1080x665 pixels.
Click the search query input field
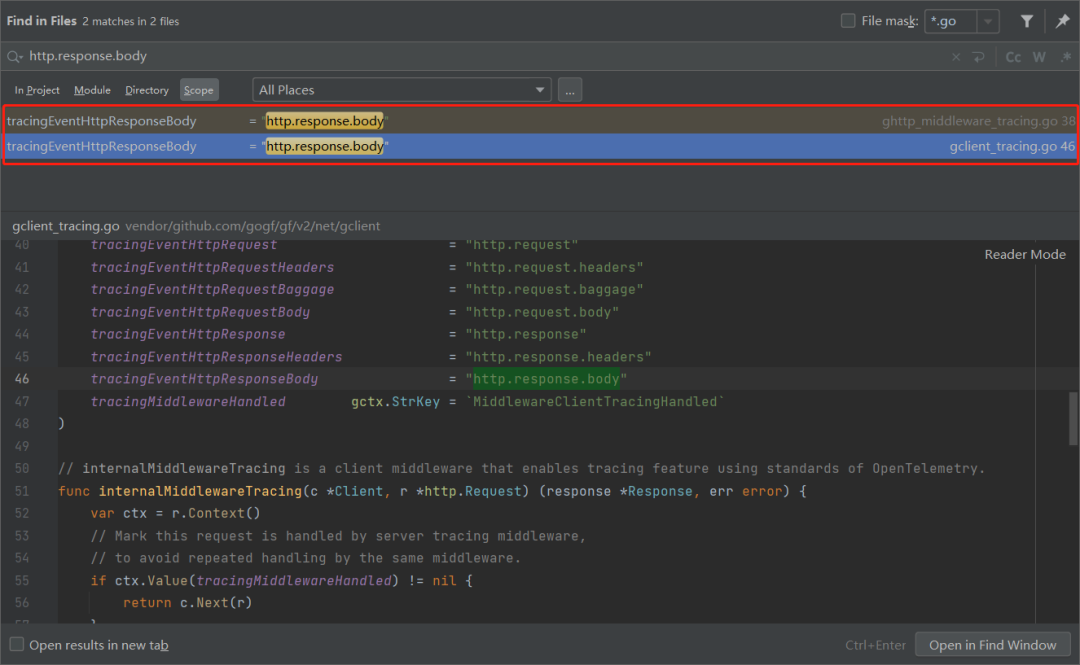(x=482, y=57)
